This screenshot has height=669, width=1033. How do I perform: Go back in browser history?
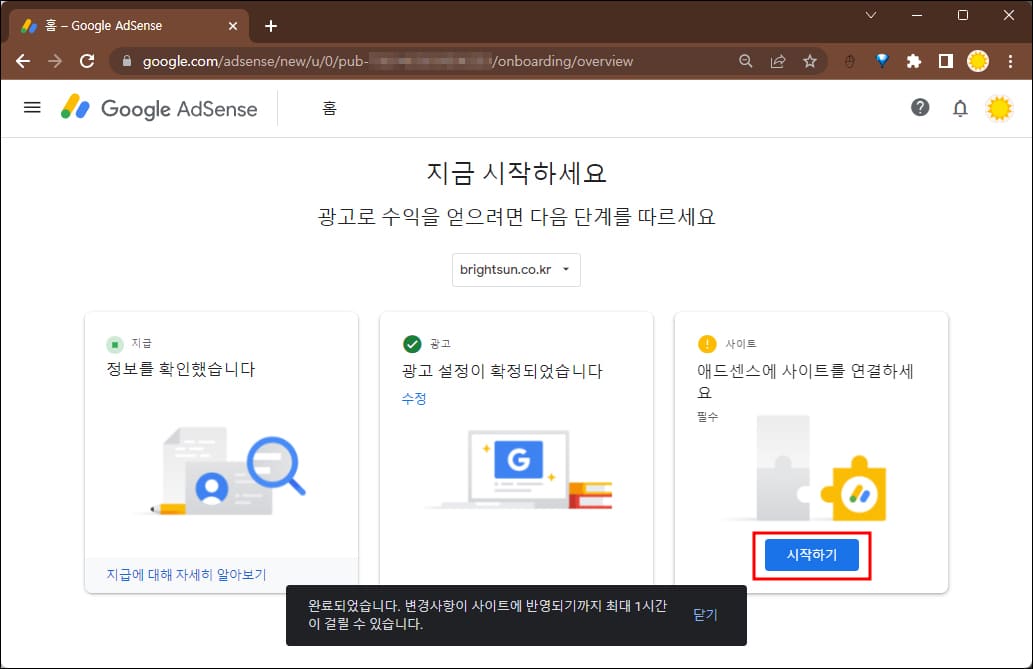(23, 61)
